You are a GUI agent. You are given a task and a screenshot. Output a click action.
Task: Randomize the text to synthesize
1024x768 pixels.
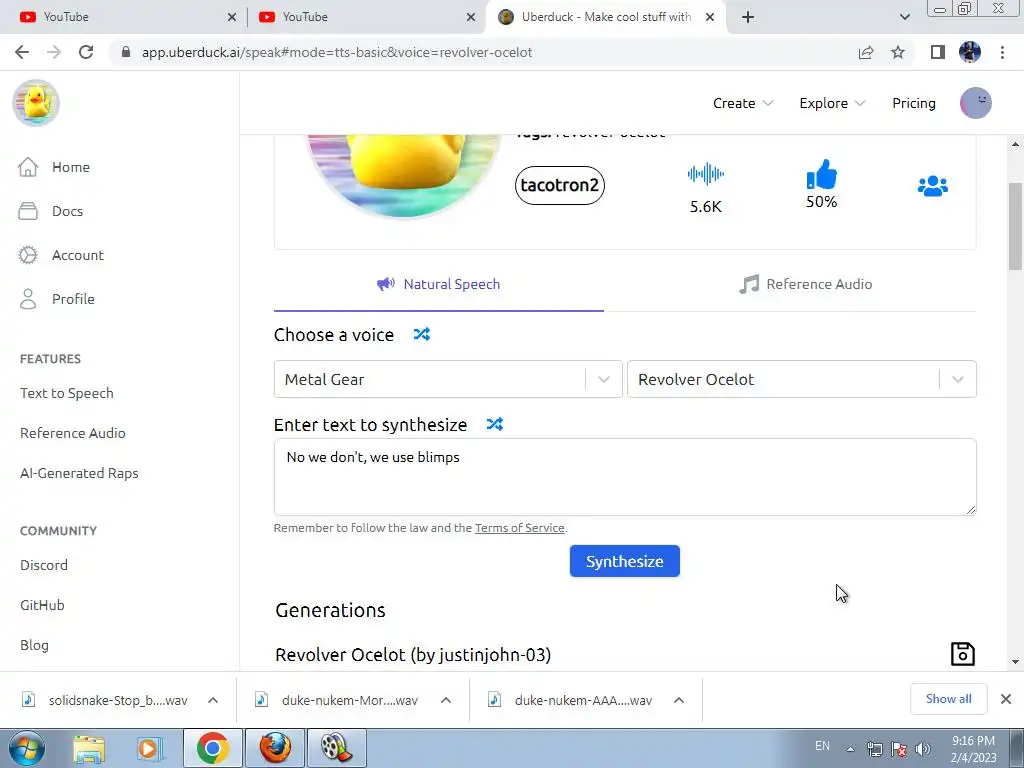click(x=494, y=424)
